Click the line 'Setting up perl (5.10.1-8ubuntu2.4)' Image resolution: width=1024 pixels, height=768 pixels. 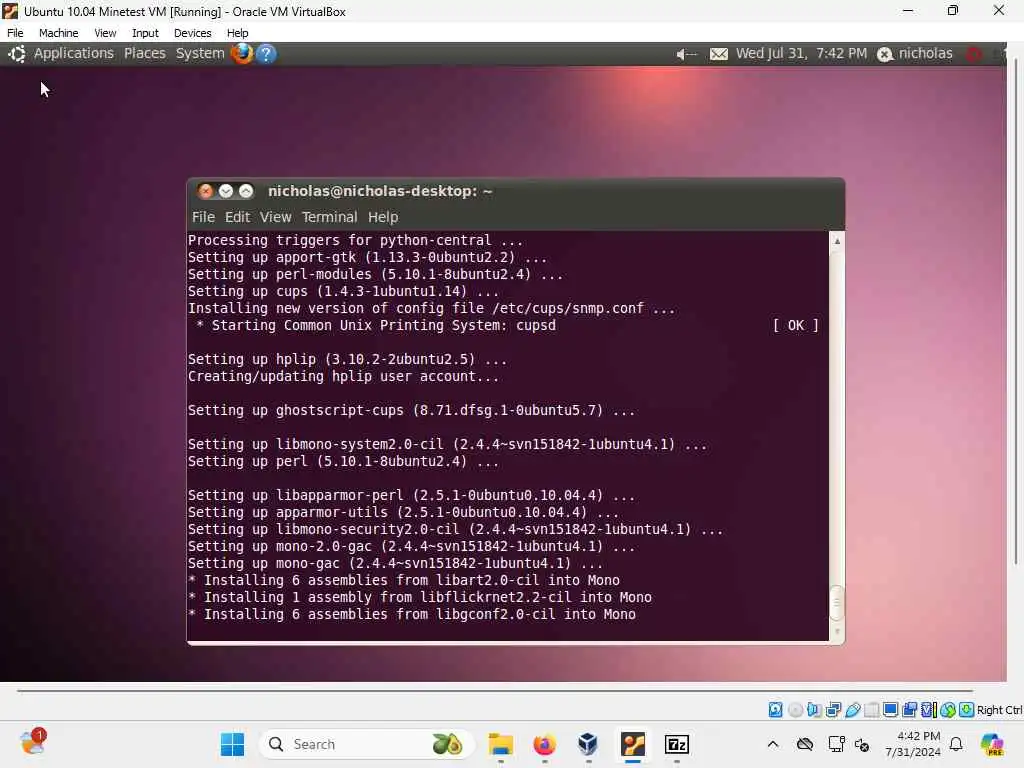click(x=344, y=461)
